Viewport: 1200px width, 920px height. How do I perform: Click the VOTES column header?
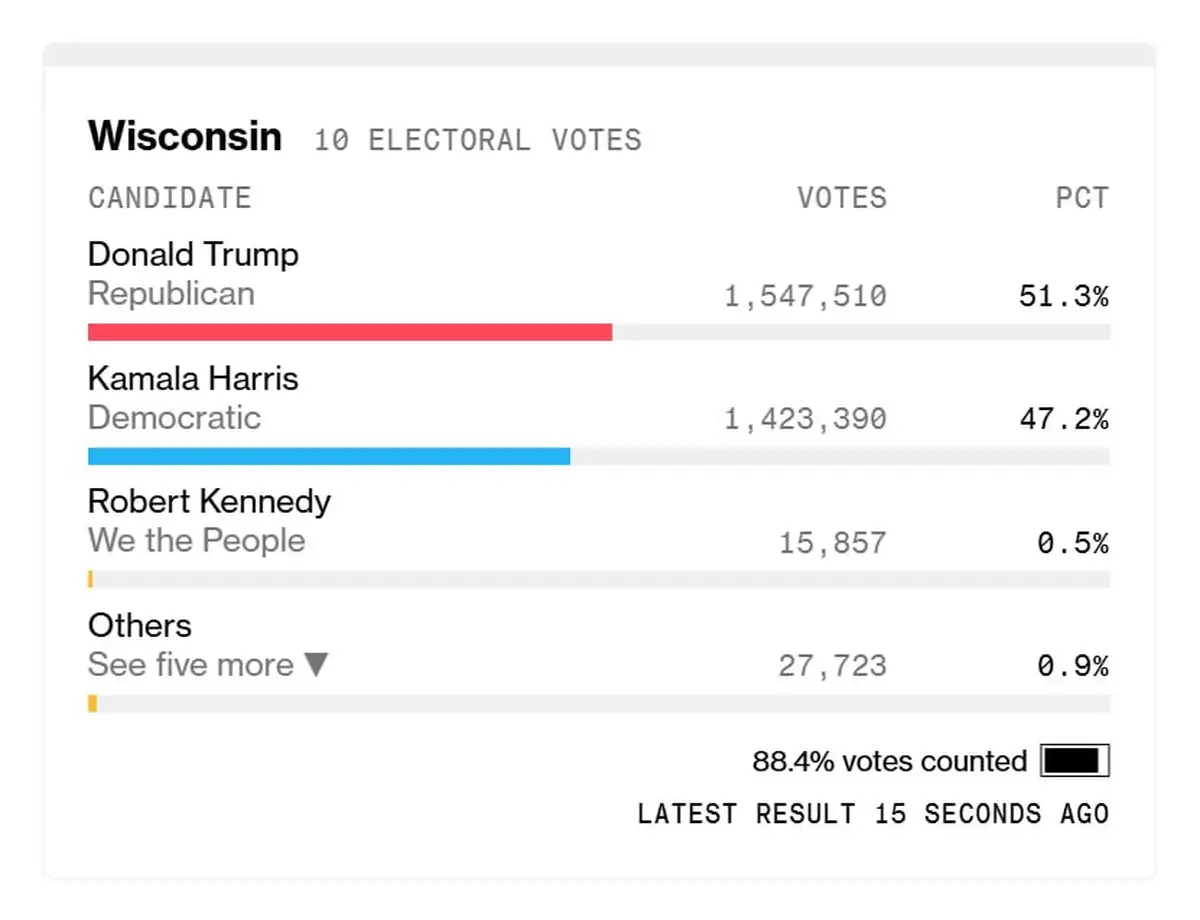tap(842, 198)
